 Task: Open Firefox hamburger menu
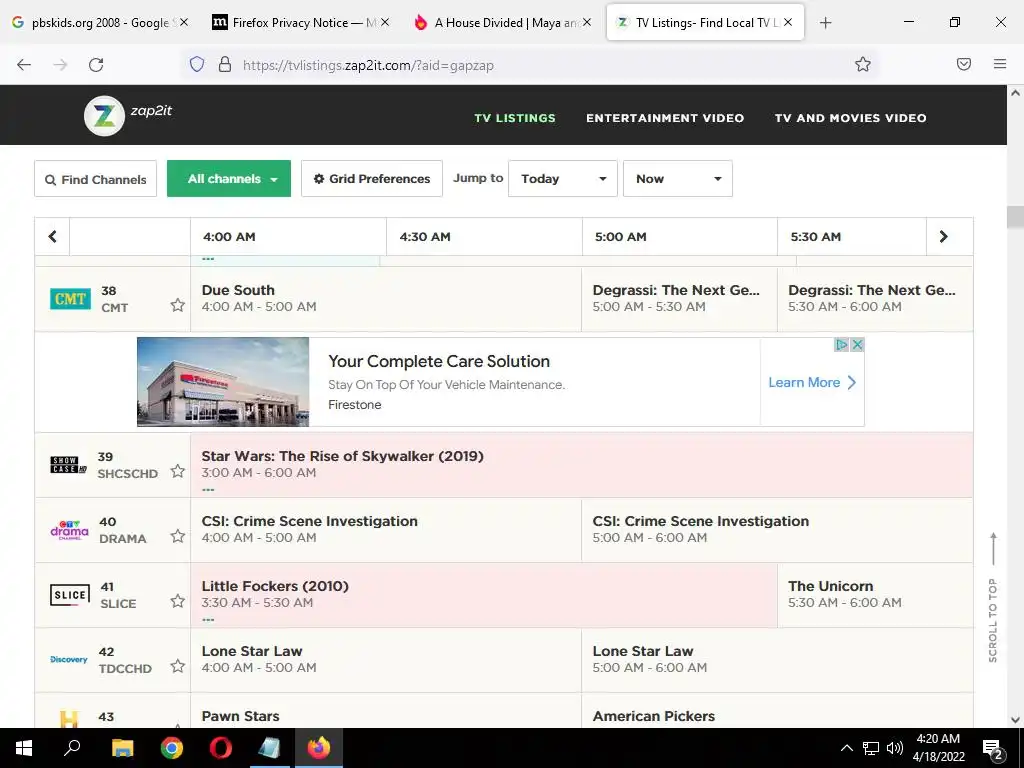pyautogui.click(x=1000, y=64)
